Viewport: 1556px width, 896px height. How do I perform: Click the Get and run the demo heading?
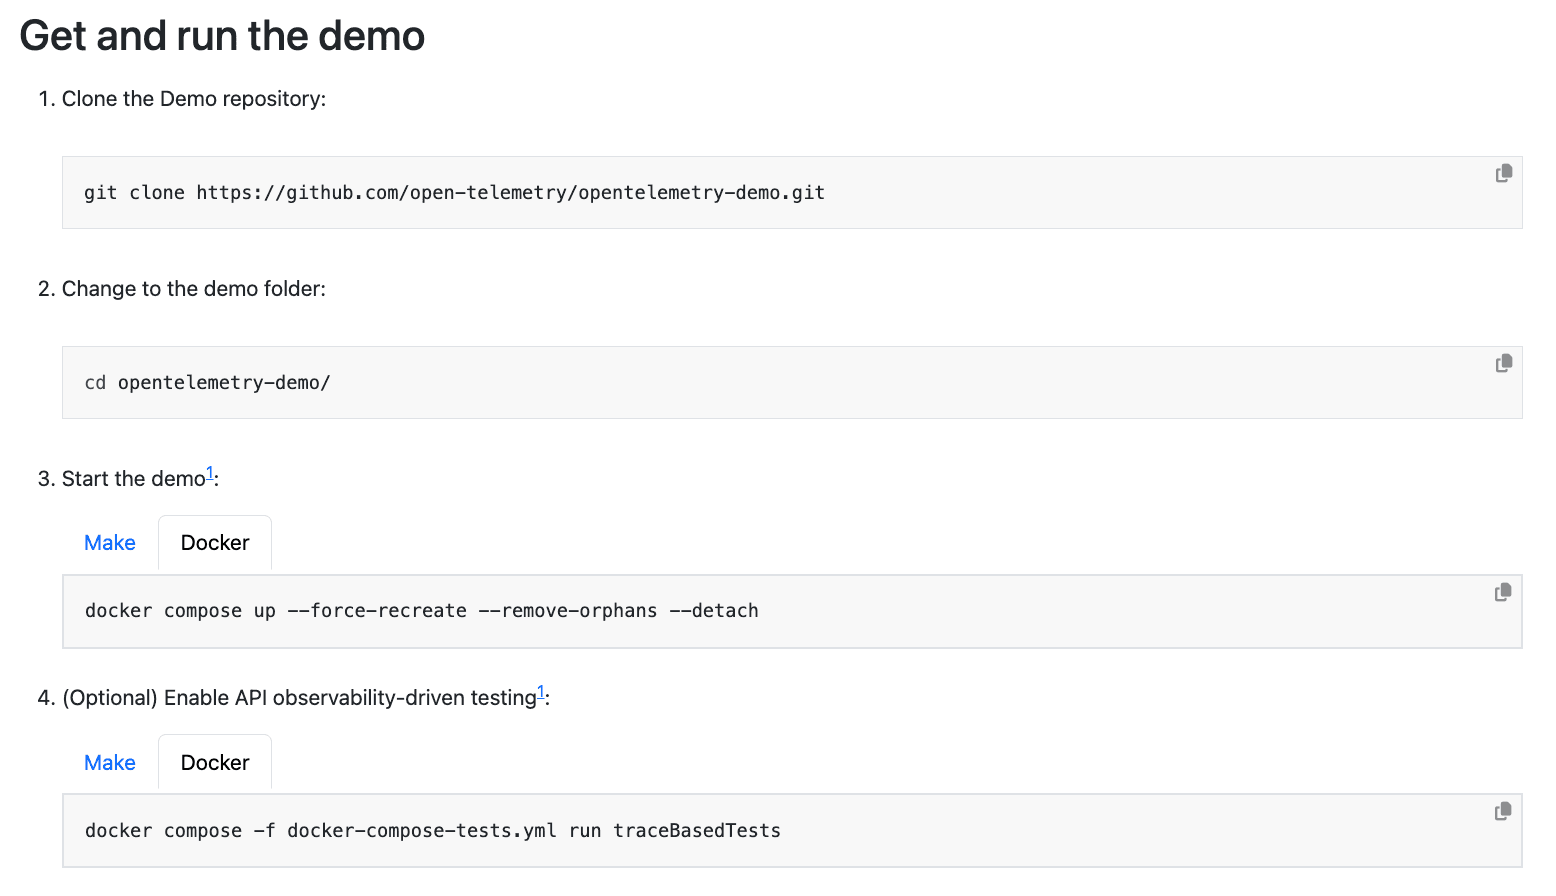[x=222, y=36]
